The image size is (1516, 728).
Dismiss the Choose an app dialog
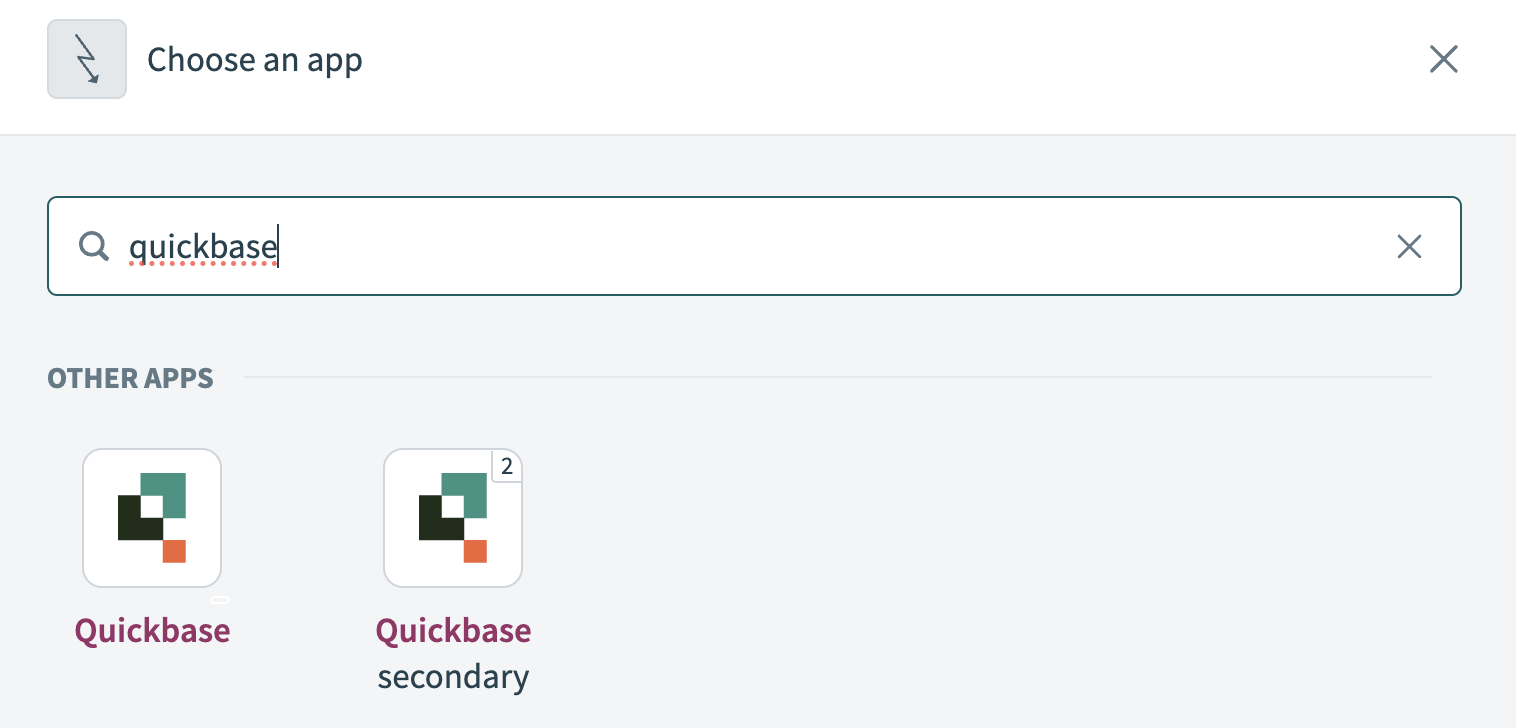[x=1443, y=59]
